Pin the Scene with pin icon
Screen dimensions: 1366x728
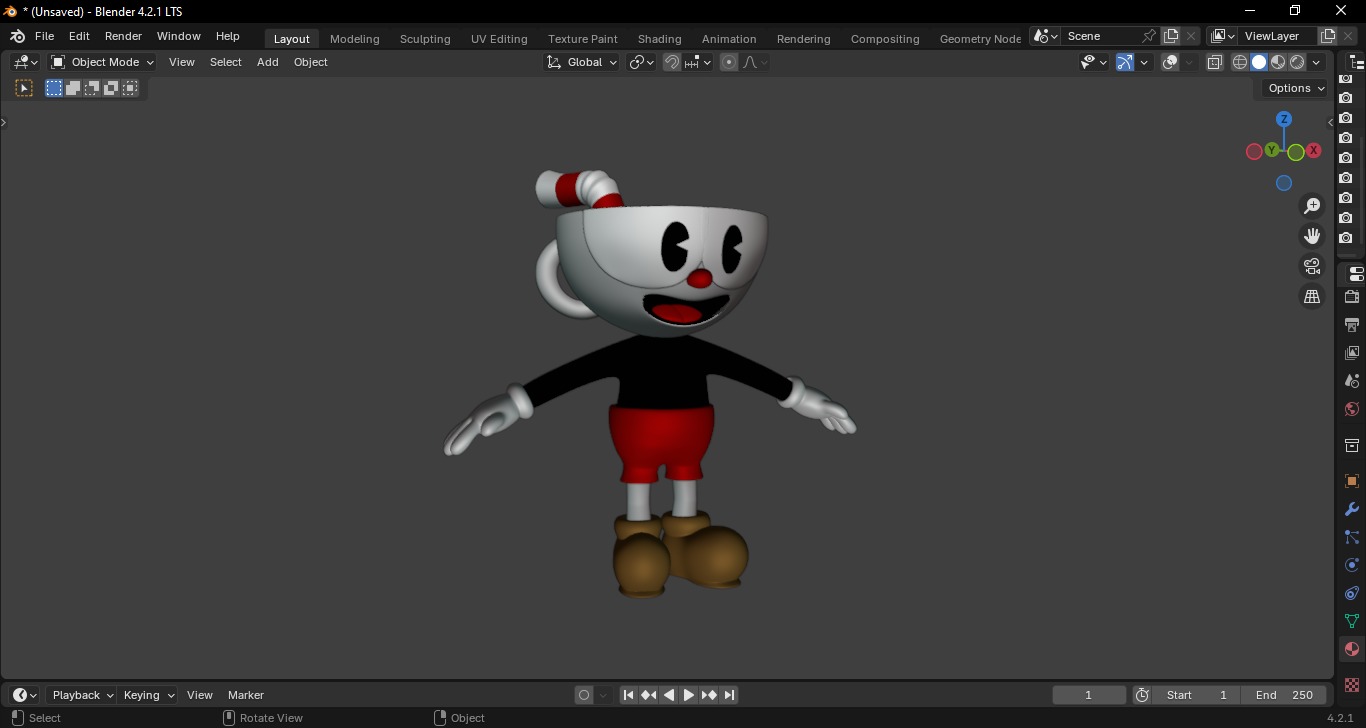1149,36
